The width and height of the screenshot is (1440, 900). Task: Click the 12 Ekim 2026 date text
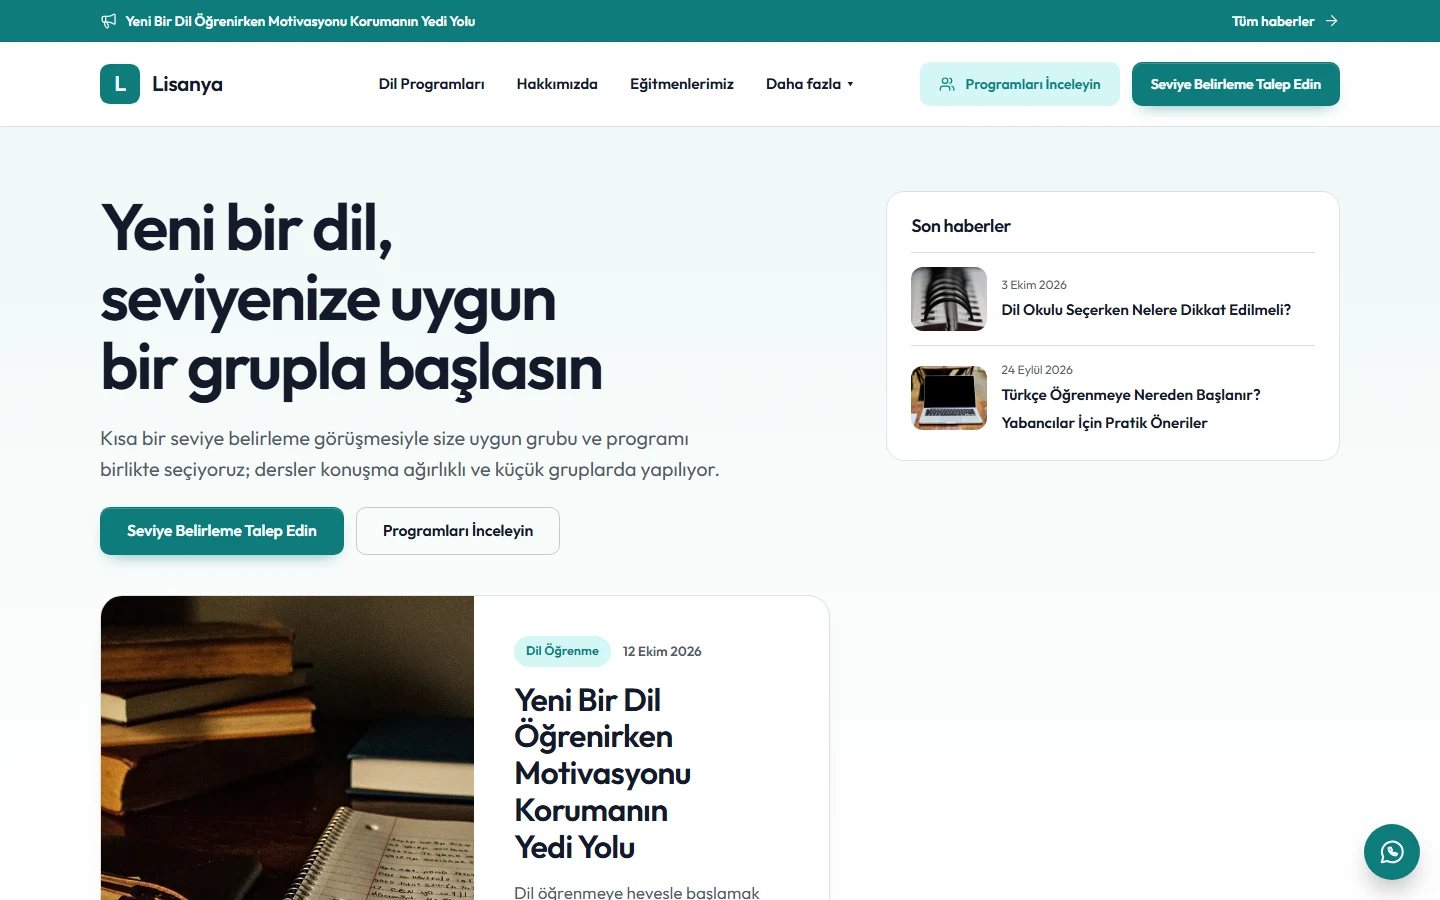662,651
